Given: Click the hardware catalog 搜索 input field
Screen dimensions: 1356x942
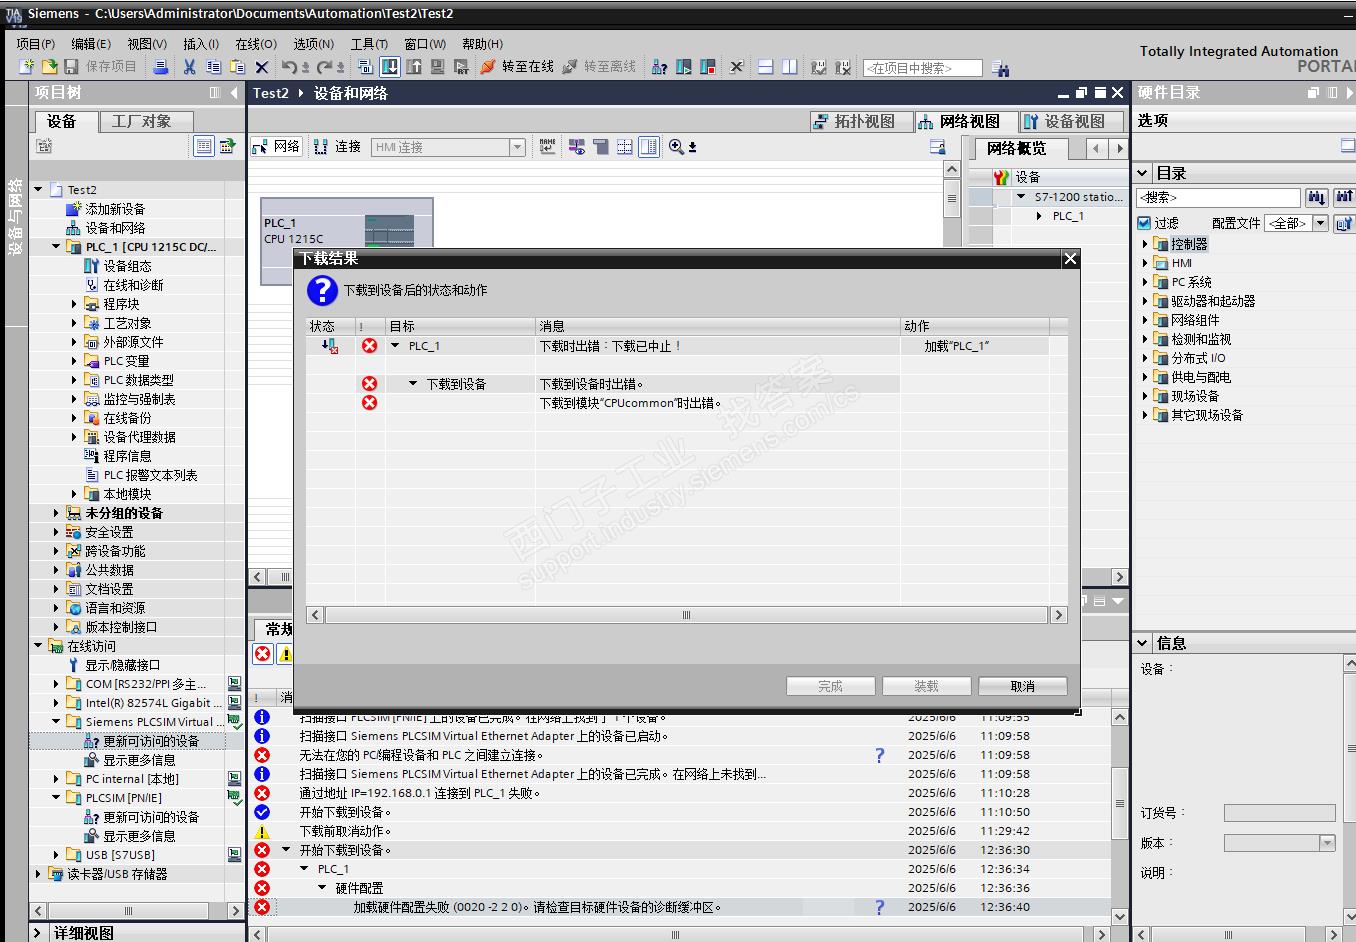Looking at the screenshot, I should pyautogui.click(x=1219, y=197).
